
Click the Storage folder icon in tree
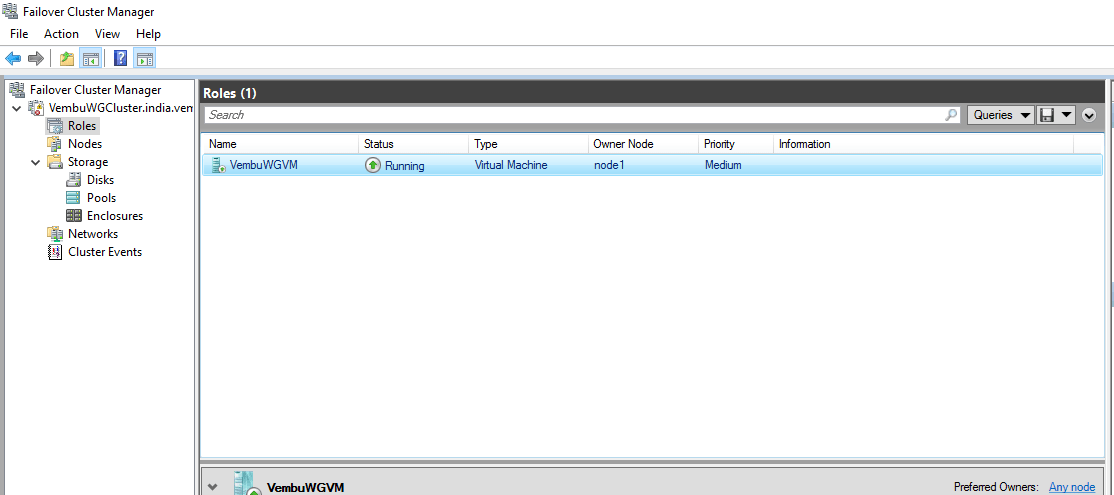[55, 162]
